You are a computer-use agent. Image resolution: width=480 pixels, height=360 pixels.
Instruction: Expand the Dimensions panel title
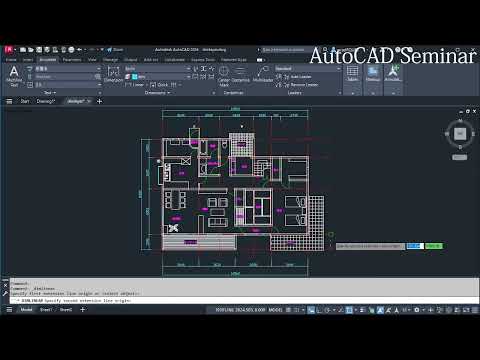click(157, 93)
